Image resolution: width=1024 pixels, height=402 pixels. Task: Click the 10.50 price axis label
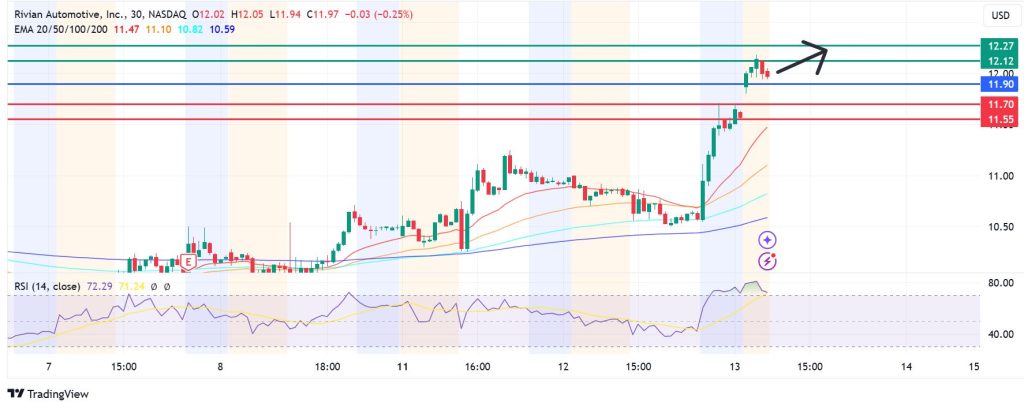pyautogui.click(x=1000, y=226)
